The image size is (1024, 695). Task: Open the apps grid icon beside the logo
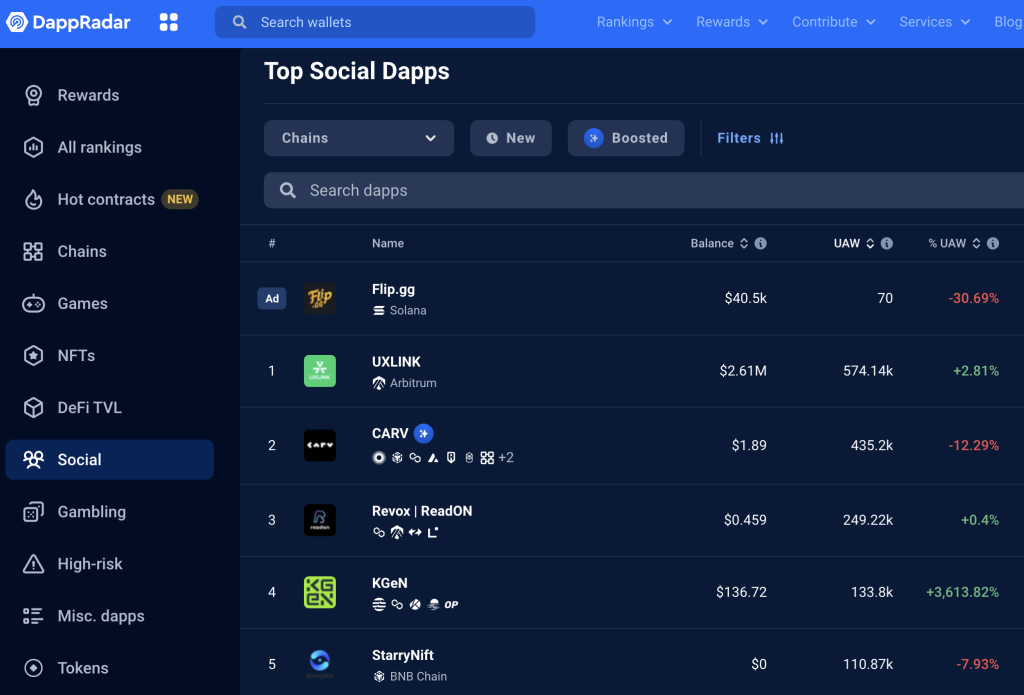169,22
